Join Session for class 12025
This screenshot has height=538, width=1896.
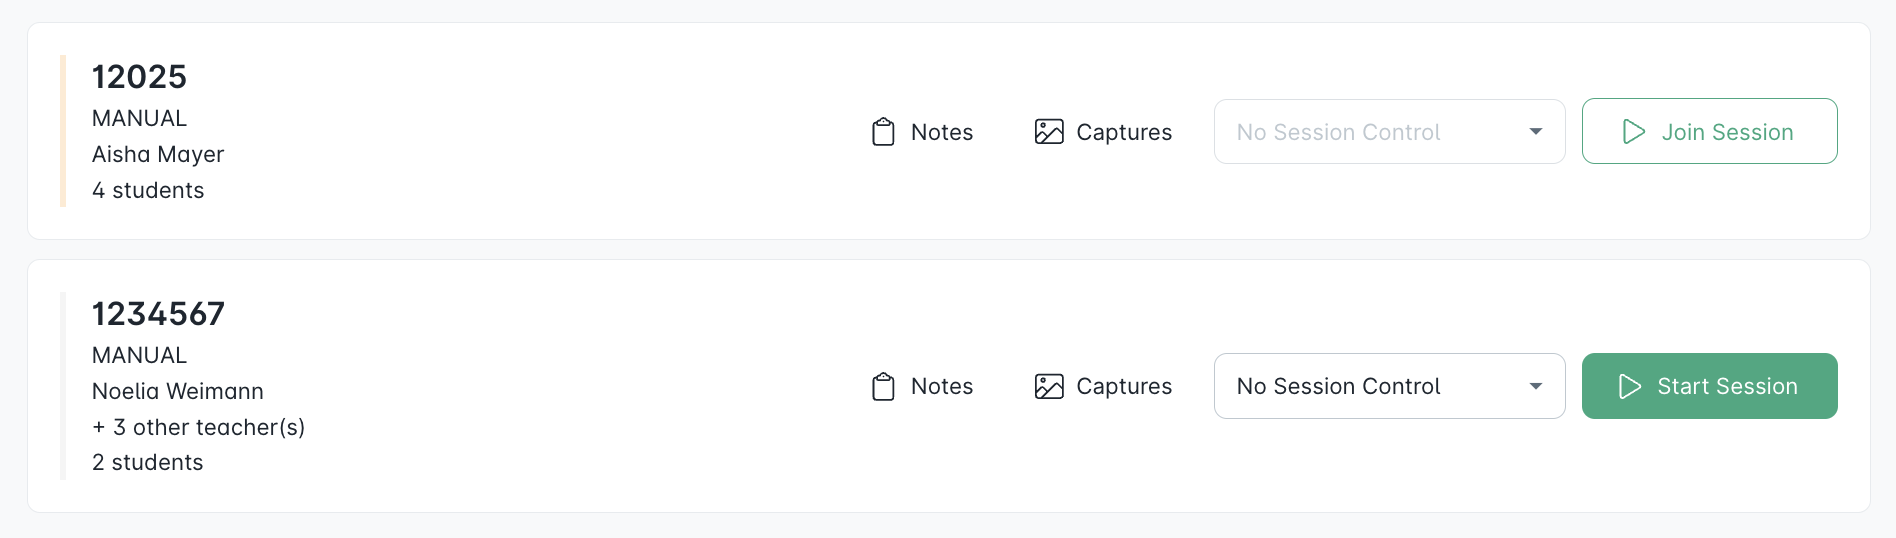coord(1709,131)
